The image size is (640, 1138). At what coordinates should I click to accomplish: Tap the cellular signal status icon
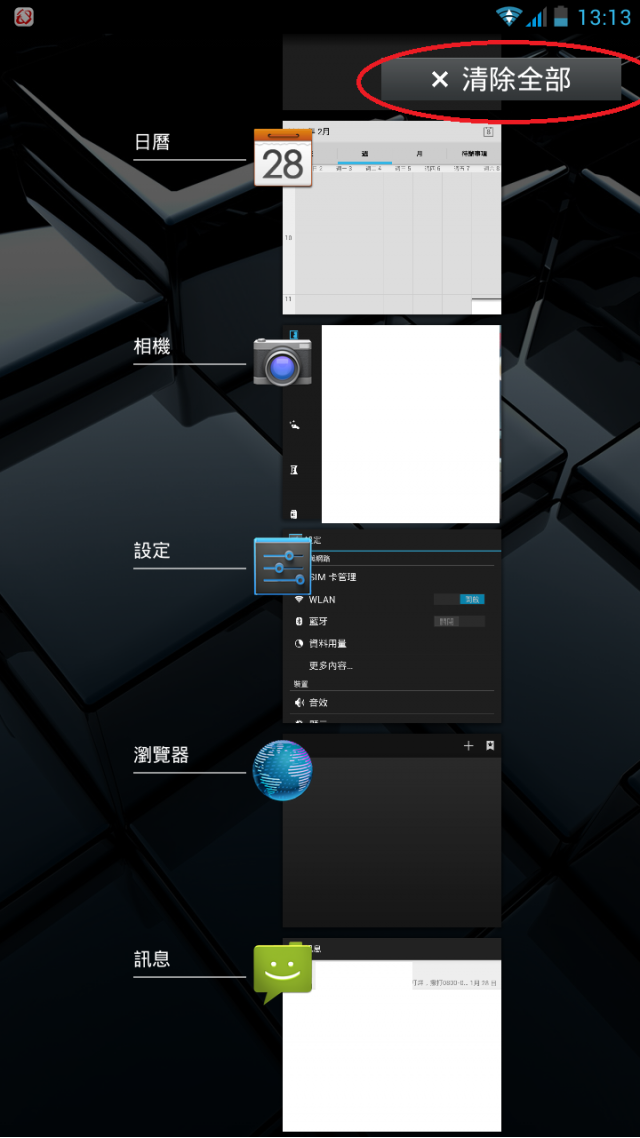tap(536, 16)
